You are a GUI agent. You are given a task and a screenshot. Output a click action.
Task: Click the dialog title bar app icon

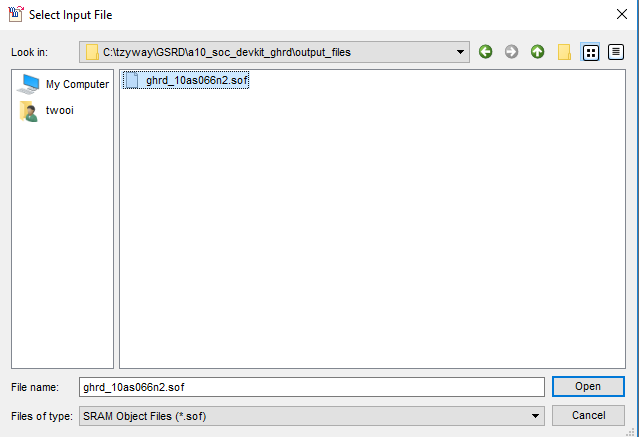(x=16, y=14)
